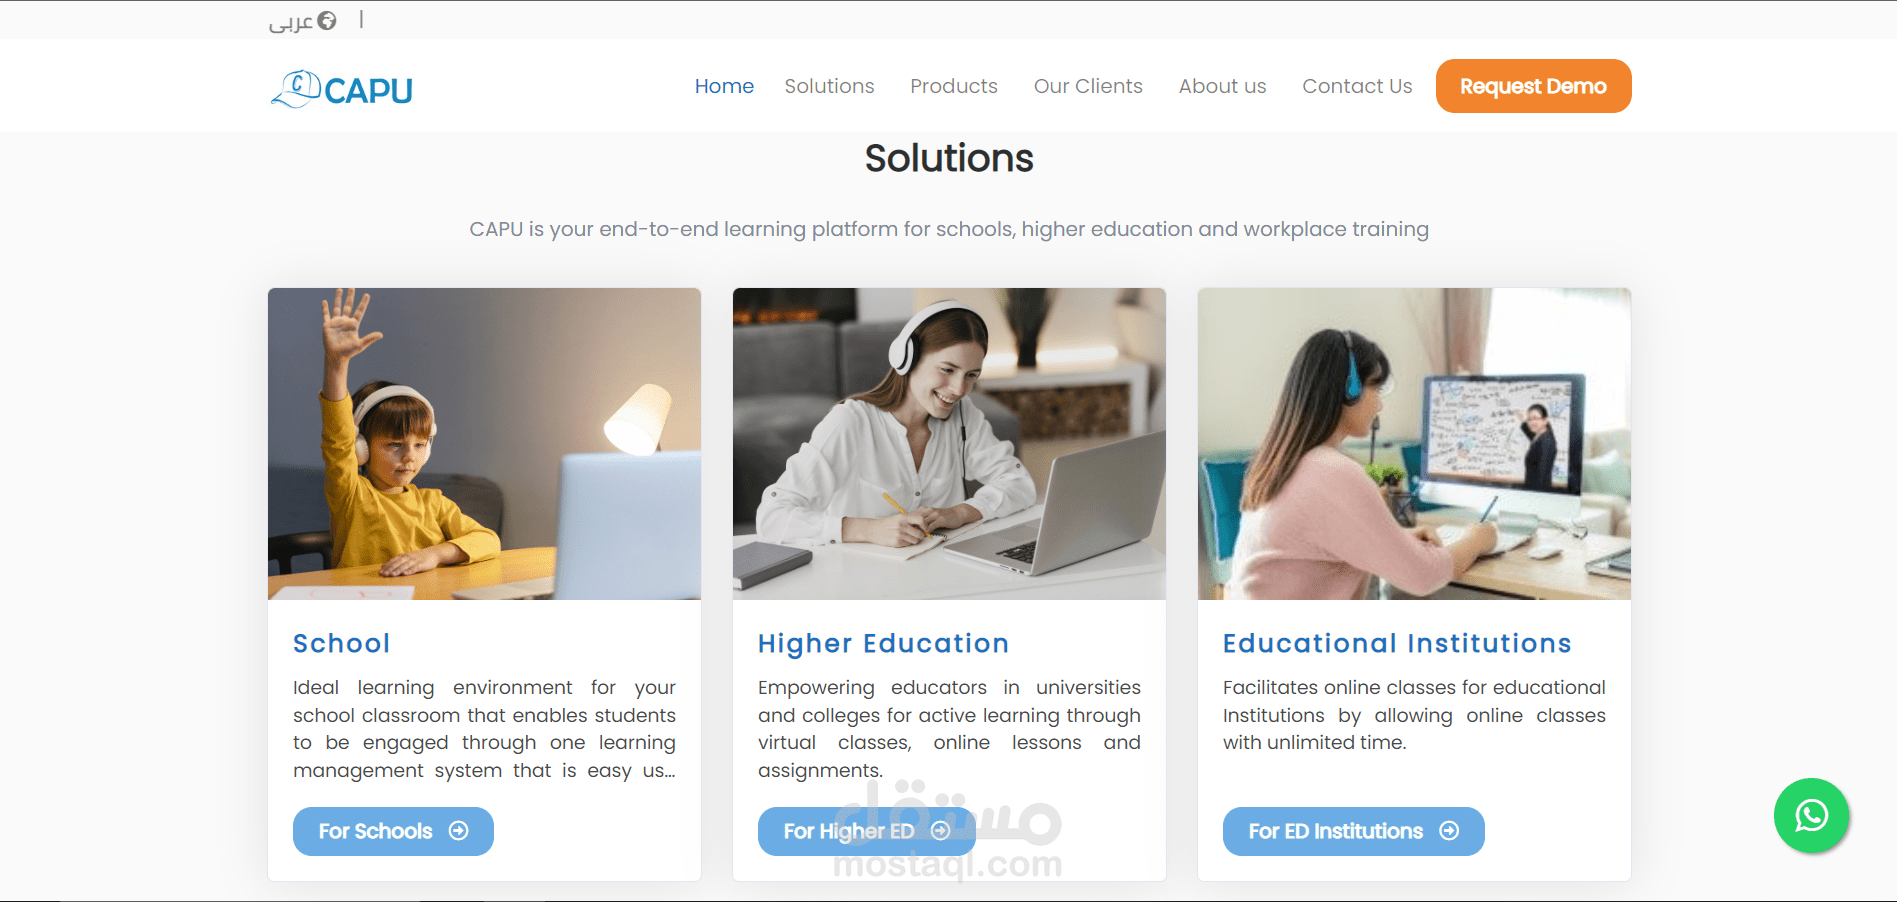Open the Contact Us page
Image resolution: width=1897 pixels, height=902 pixels.
point(1357,86)
